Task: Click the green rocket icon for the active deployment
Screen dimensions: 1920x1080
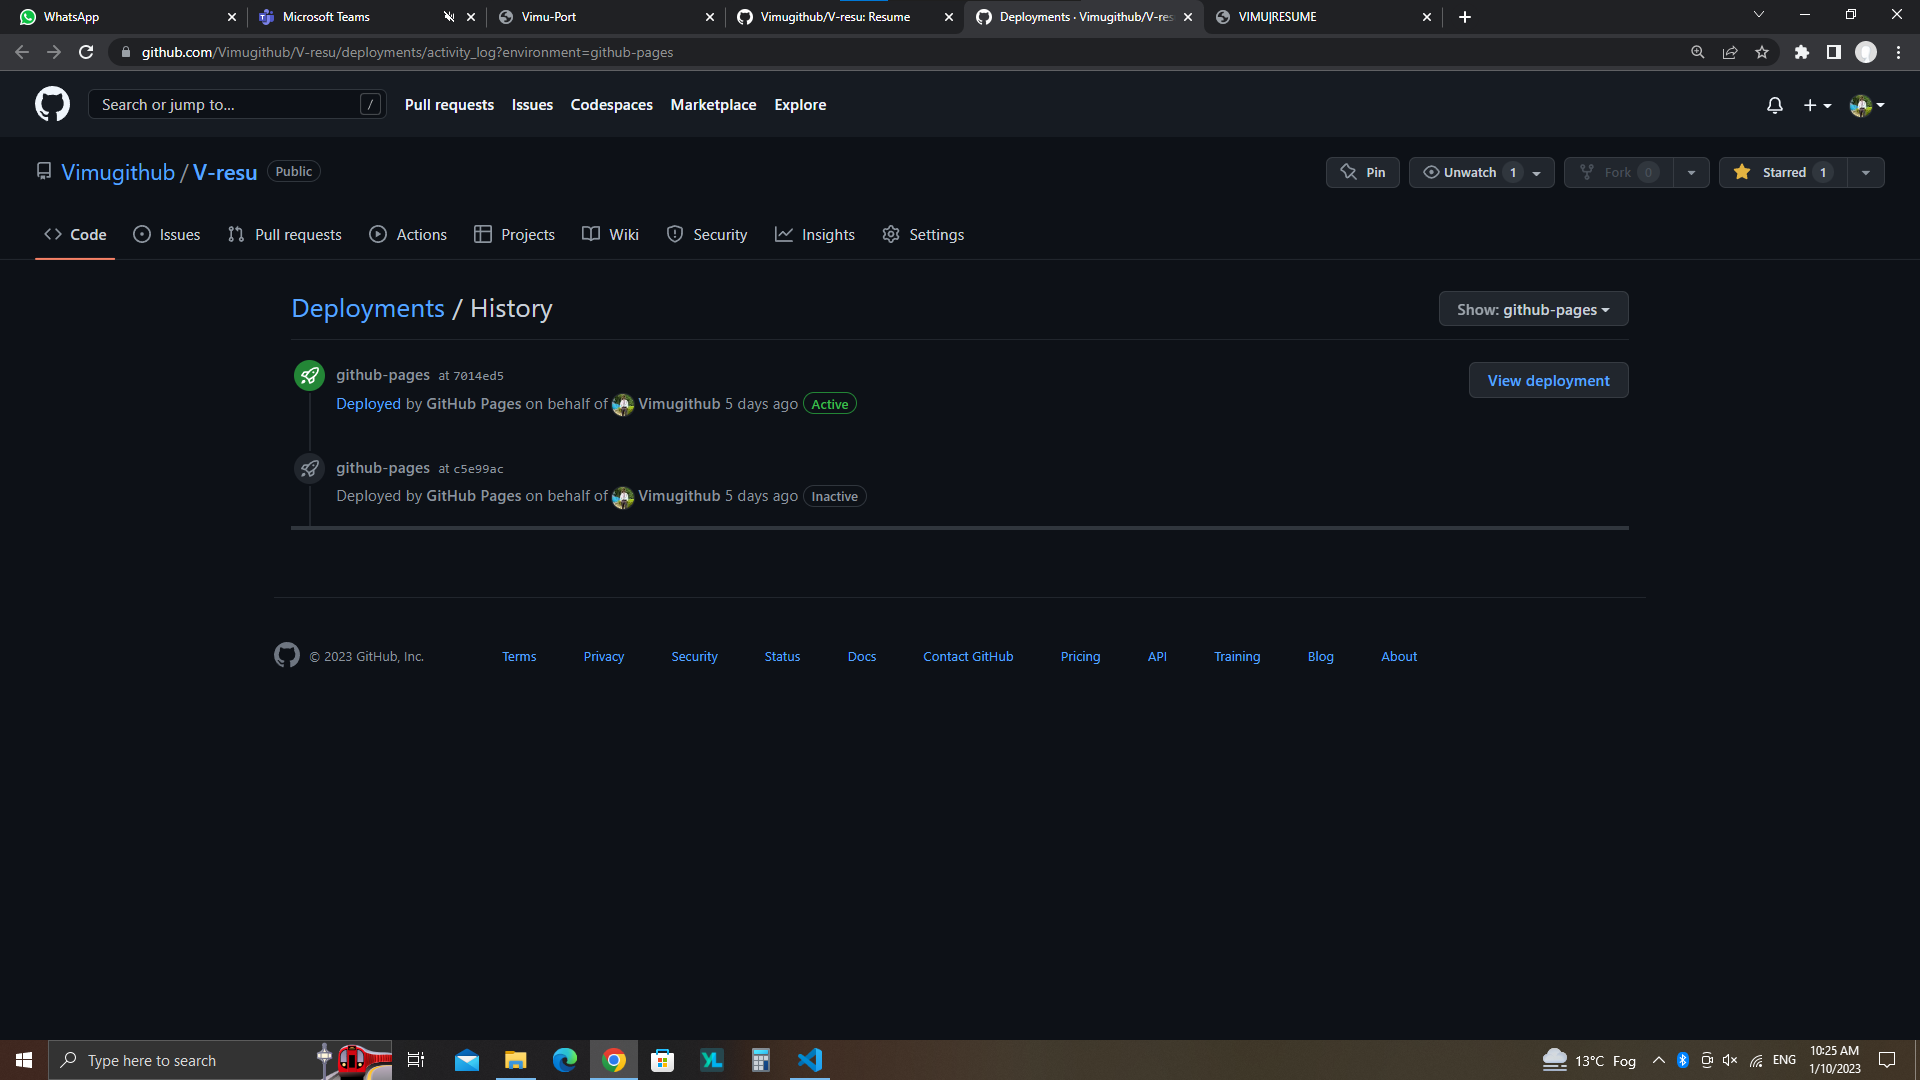Action: point(309,376)
